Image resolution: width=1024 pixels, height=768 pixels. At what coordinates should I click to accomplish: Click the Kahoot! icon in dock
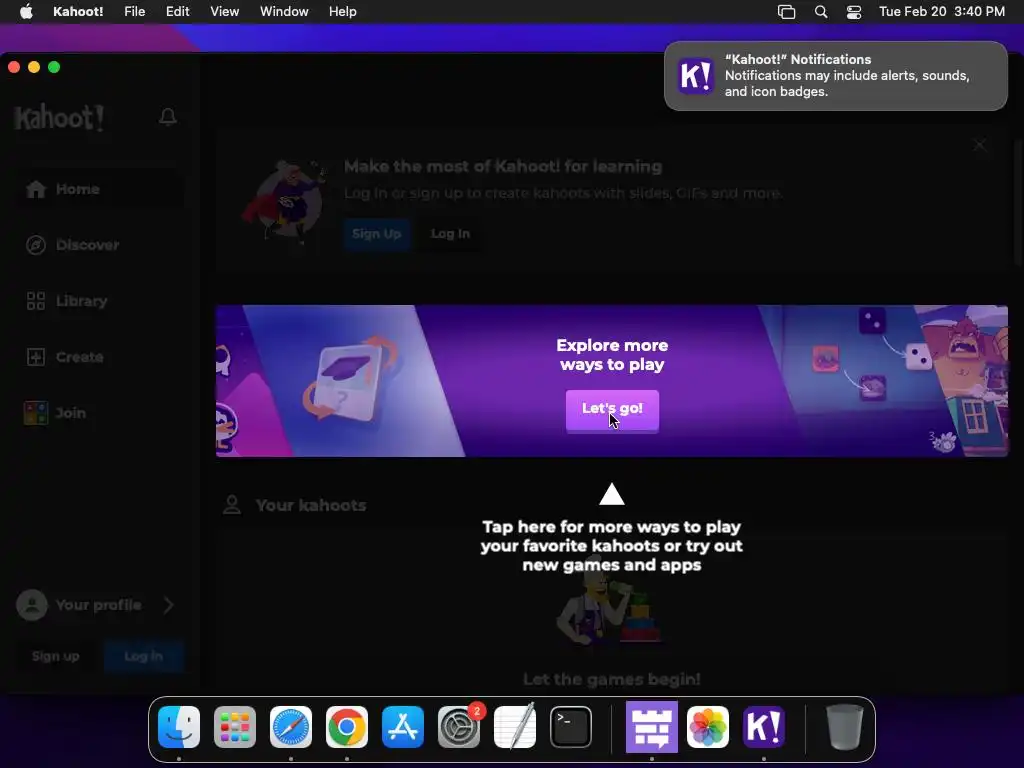[x=764, y=727]
